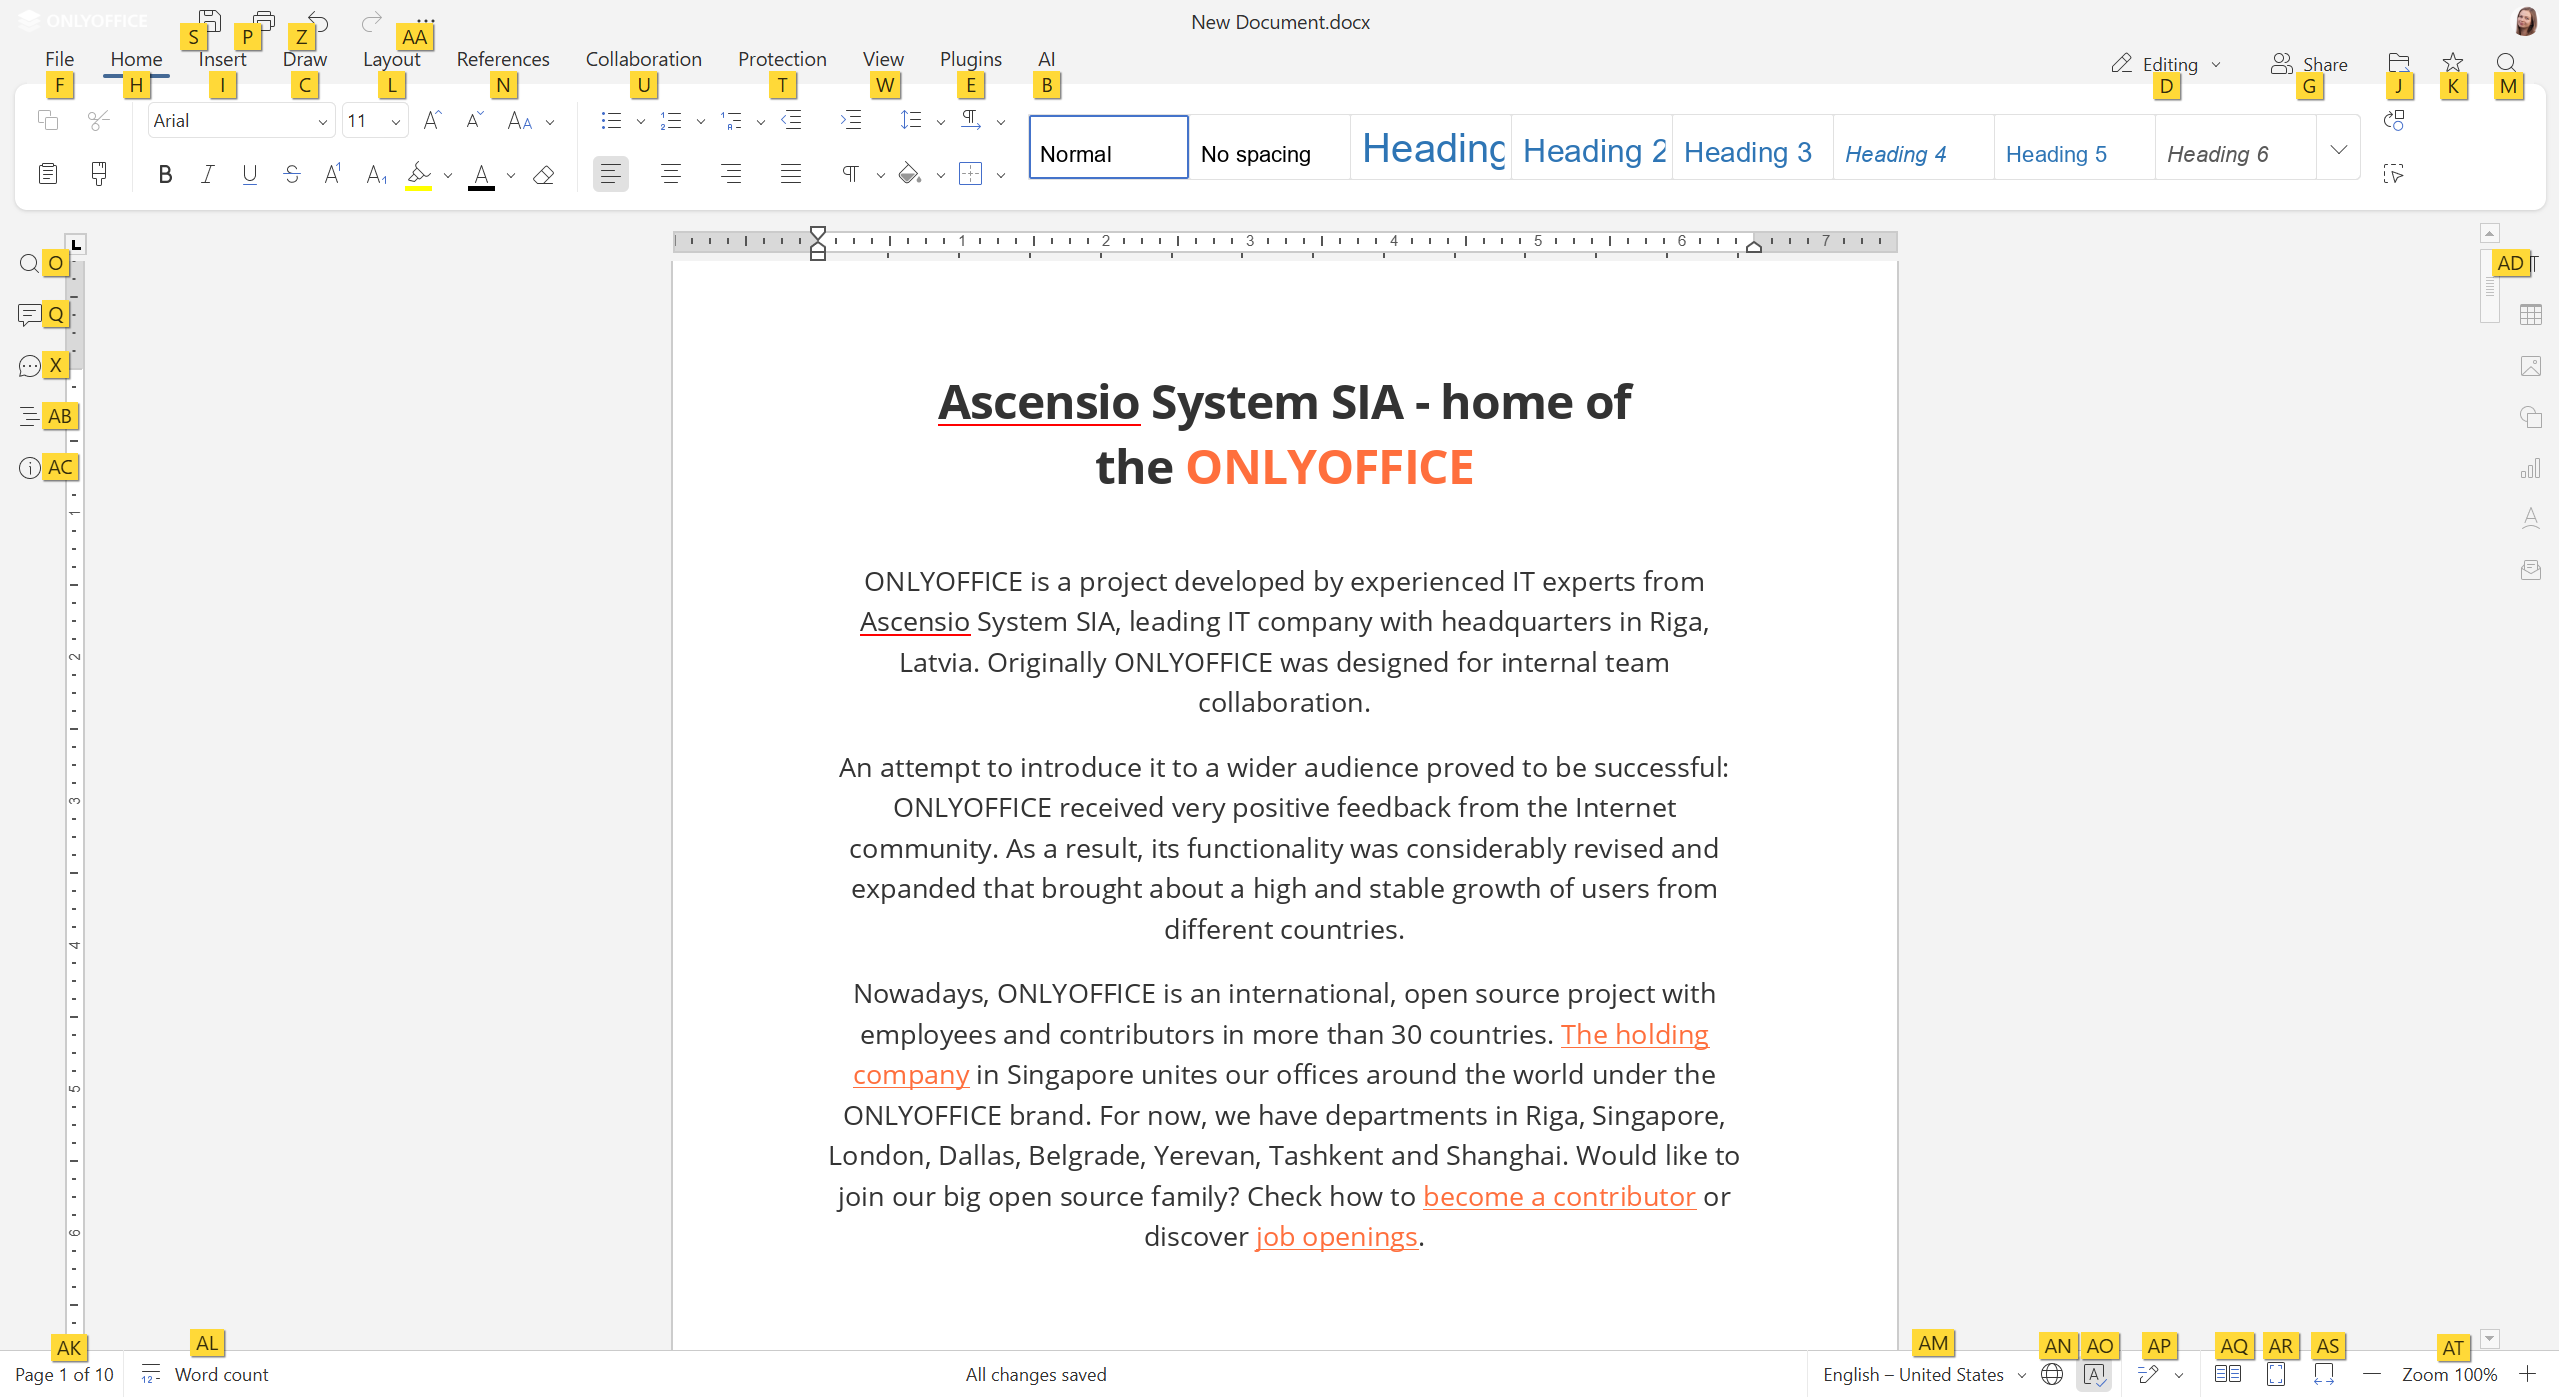Toggle nonprinting characters display
The image size is (2559, 1397).
(x=850, y=173)
